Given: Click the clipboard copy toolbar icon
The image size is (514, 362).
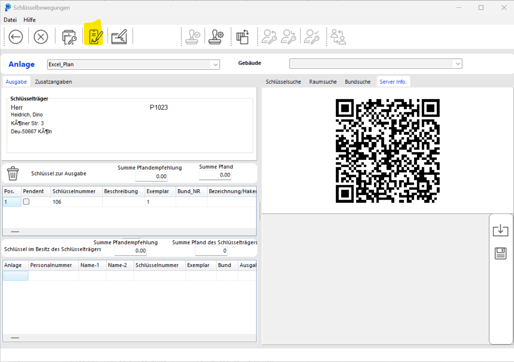Looking at the screenshot, I should coord(243,37).
